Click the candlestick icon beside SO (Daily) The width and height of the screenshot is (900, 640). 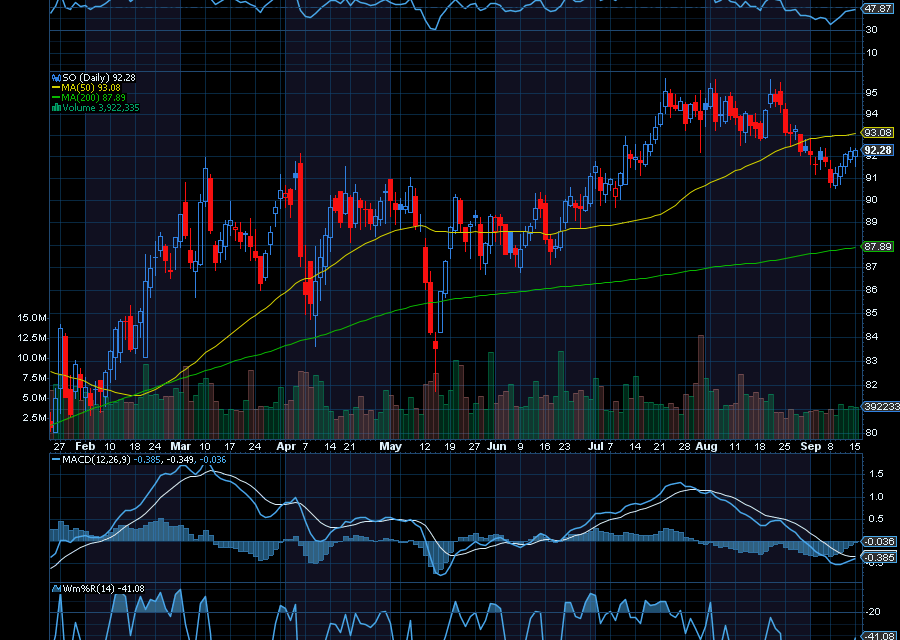click(x=56, y=77)
